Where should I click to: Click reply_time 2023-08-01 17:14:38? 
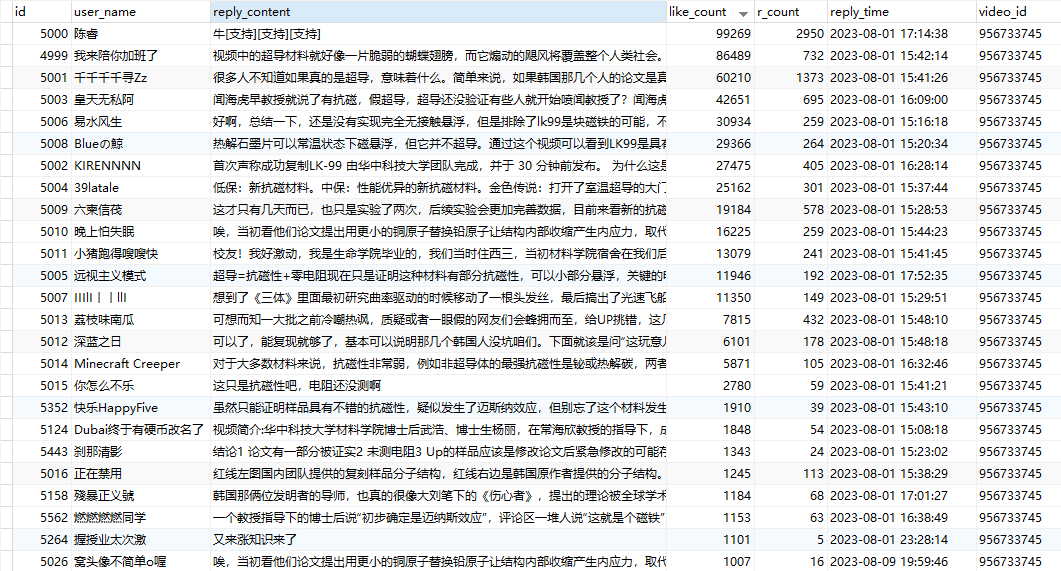[889, 34]
